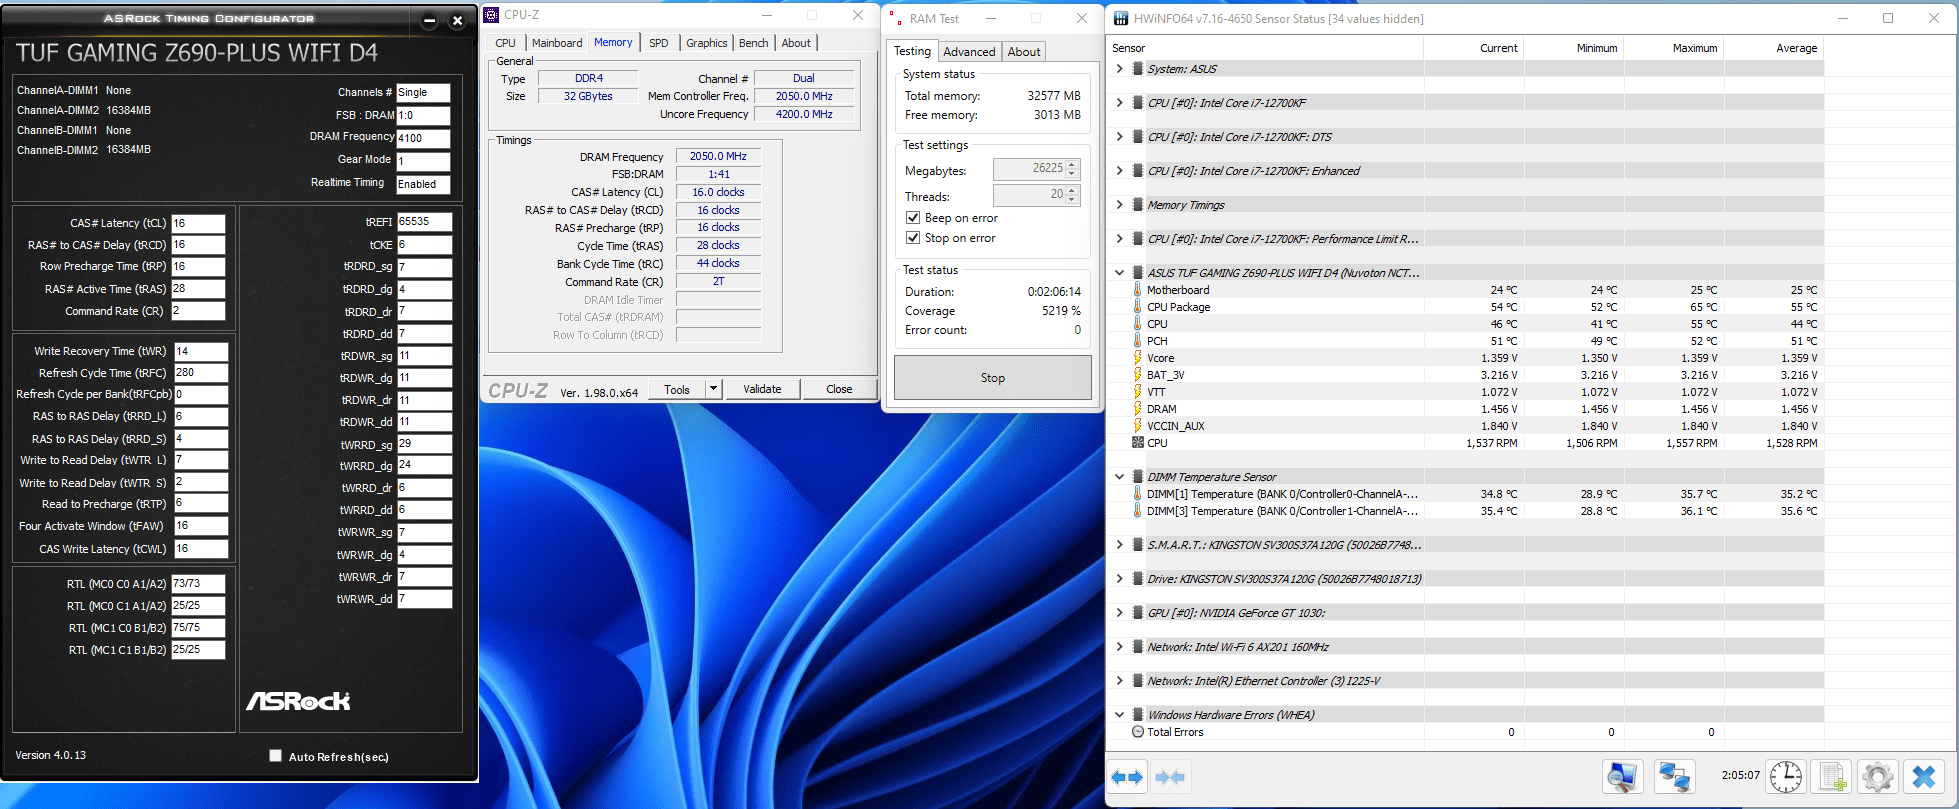The width and height of the screenshot is (1959, 809).
Task: Expand the S.M.A.R.T.: KINGSTON sensor group
Action: pos(1120,545)
